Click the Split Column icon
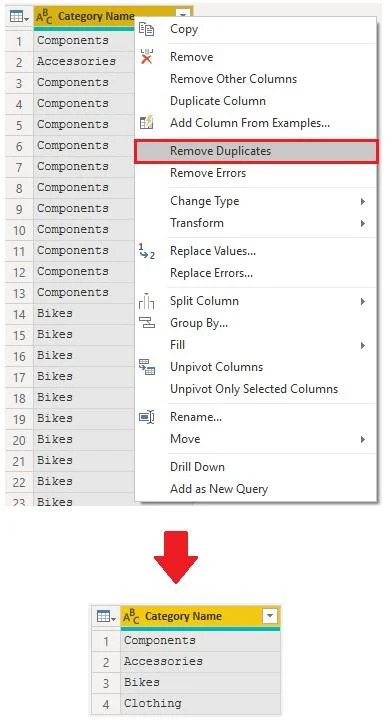 tap(146, 301)
